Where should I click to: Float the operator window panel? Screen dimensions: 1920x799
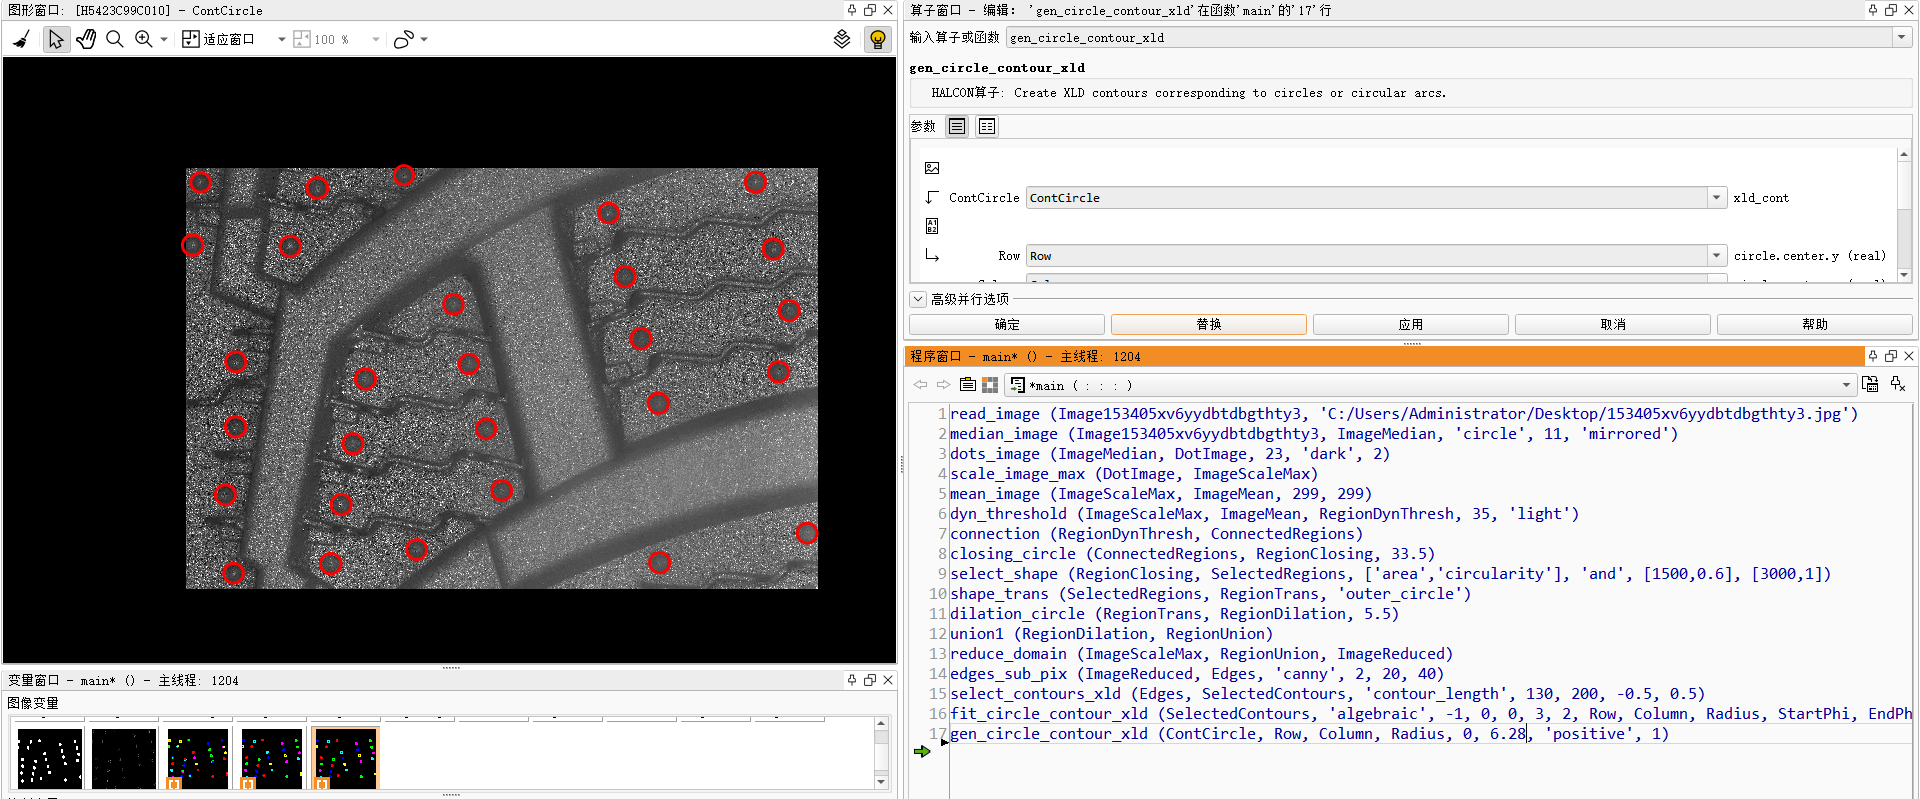[x=1891, y=10]
